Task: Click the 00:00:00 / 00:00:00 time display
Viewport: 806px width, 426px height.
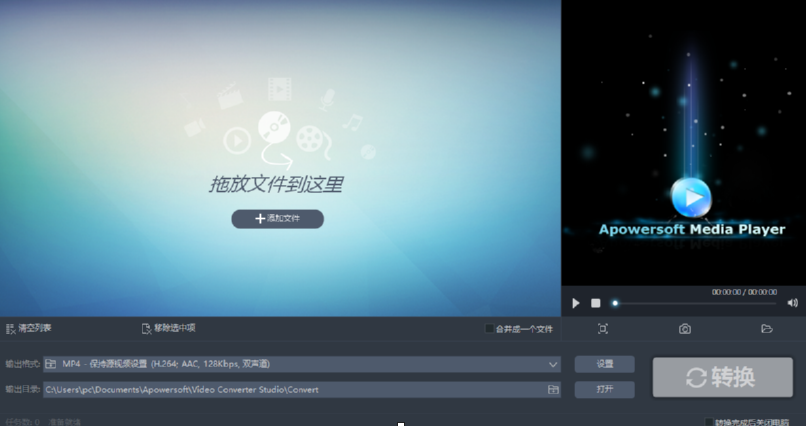Action: pos(744,292)
